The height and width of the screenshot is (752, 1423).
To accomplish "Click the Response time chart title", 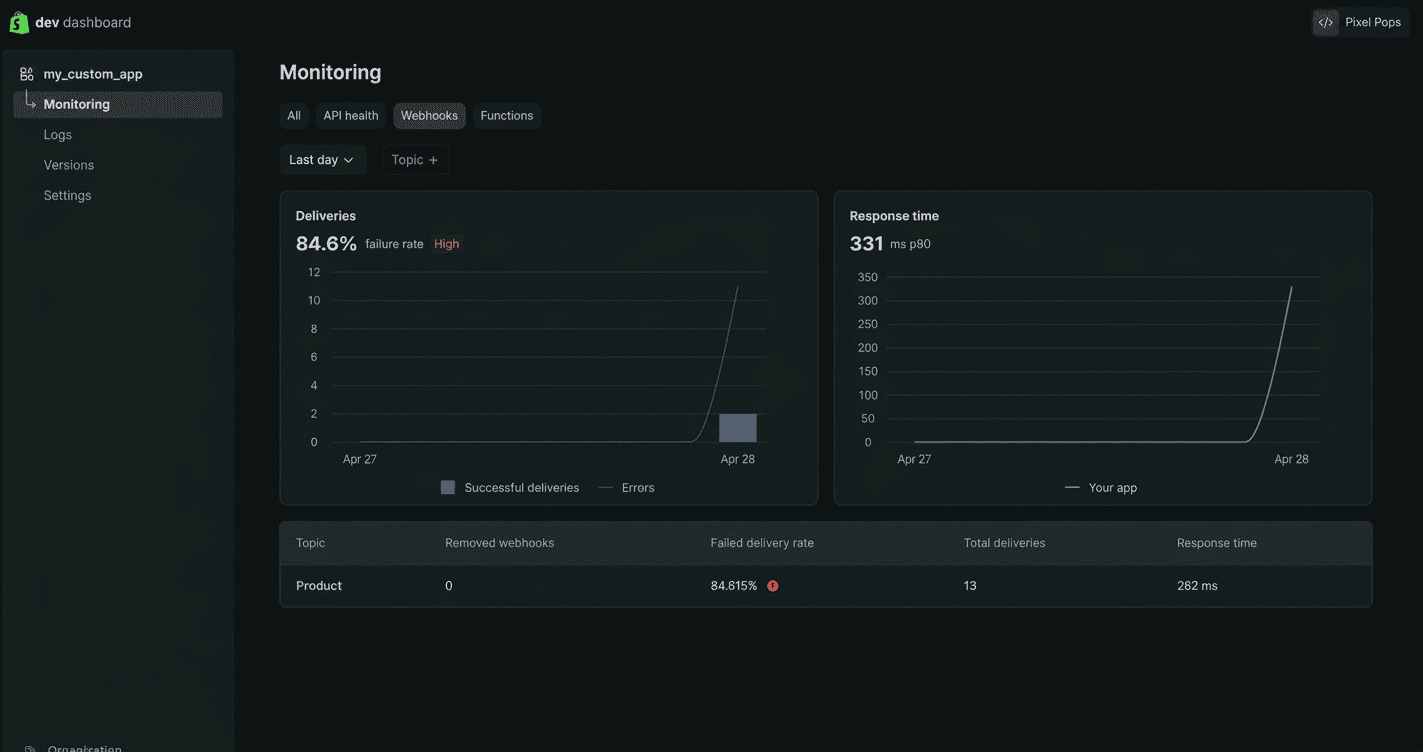I will (894, 216).
